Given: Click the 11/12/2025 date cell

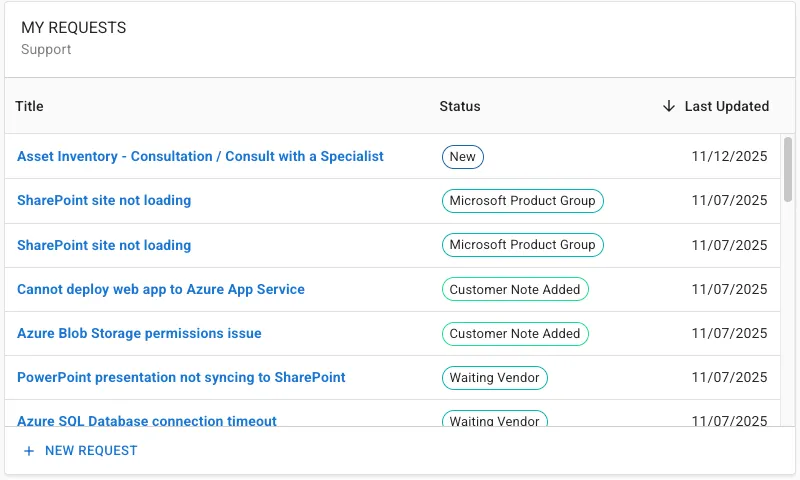Looking at the screenshot, I should tap(729, 156).
